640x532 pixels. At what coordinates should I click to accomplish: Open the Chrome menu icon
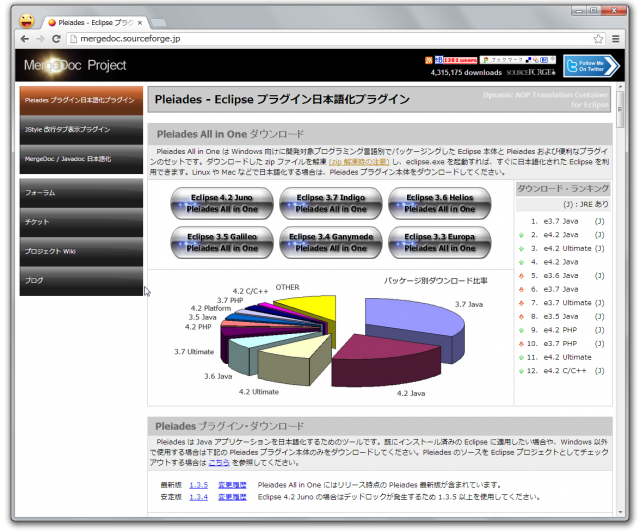point(616,39)
